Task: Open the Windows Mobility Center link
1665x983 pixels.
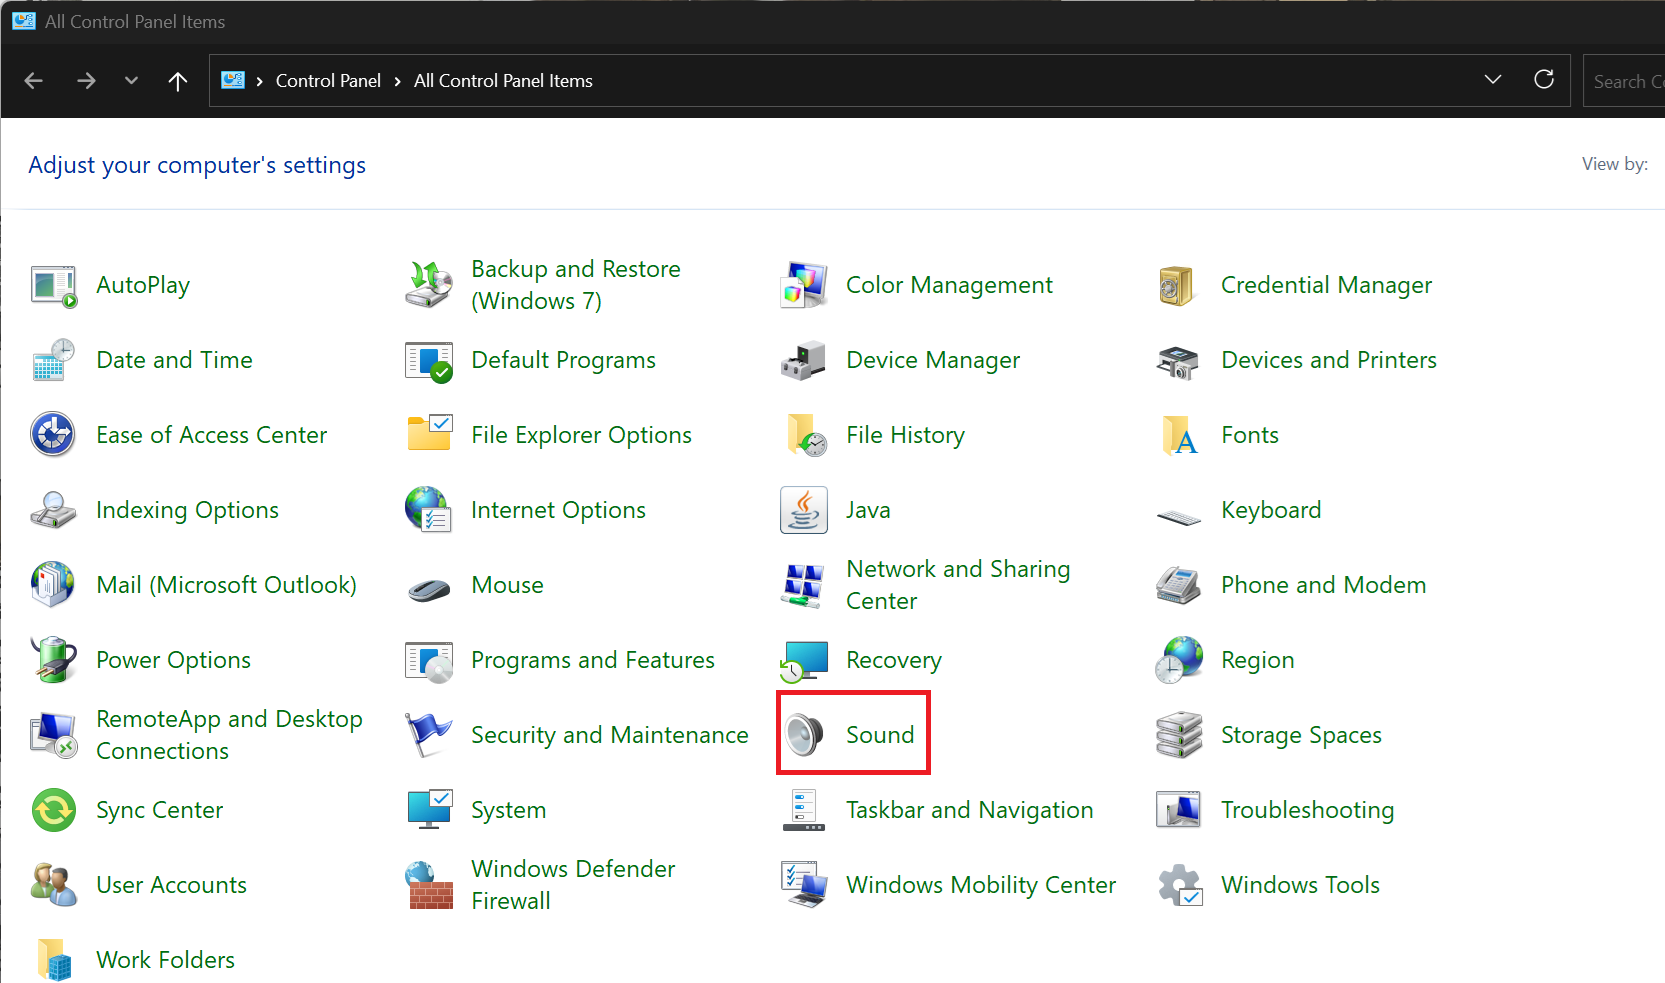Action: (x=981, y=885)
